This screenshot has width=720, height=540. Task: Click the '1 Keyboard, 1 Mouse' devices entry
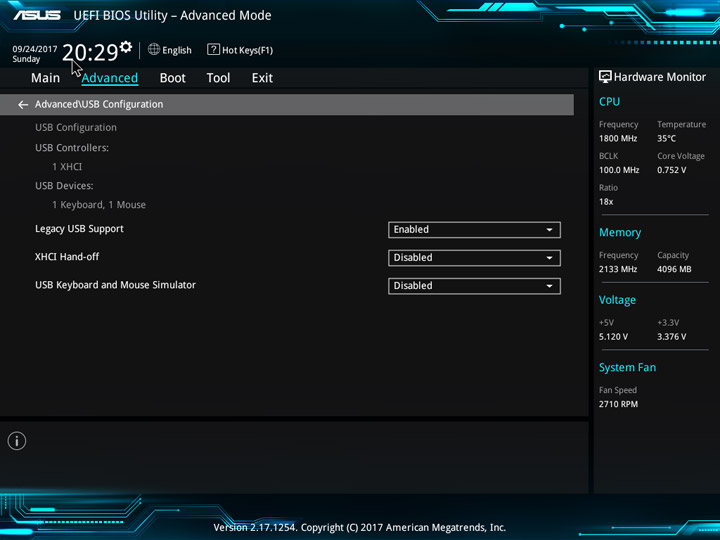[x=99, y=205]
